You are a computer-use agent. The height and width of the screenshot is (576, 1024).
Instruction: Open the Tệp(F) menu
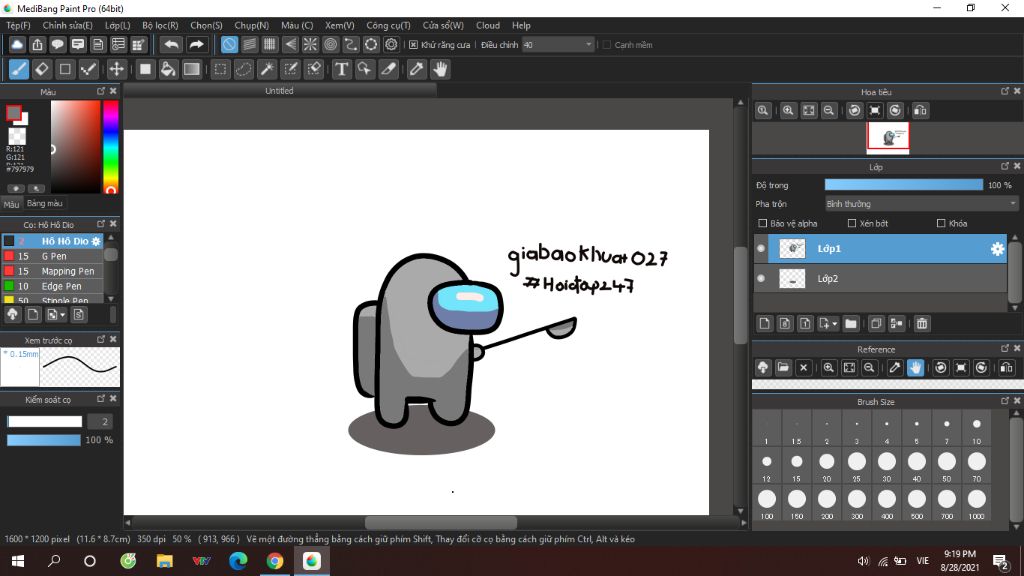[x=18, y=25]
